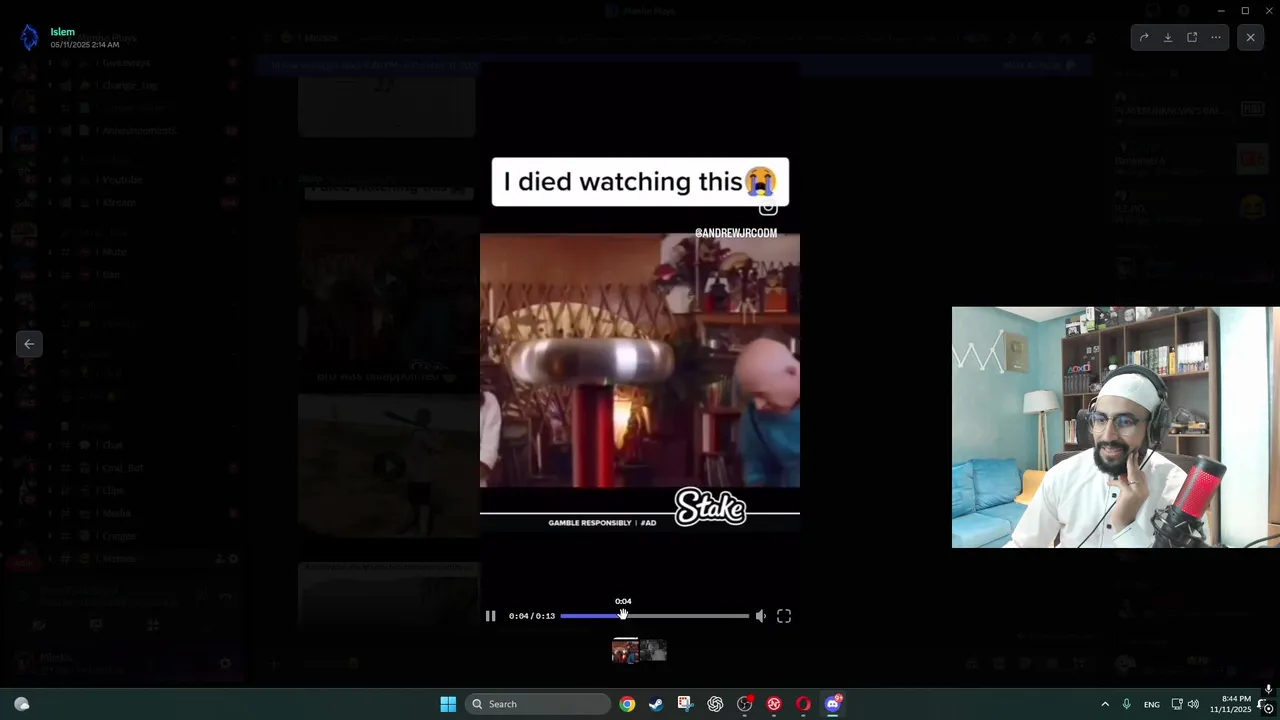The image size is (1280, 720).
Task: Open network settings tray icon
Action: (1177, 704)
